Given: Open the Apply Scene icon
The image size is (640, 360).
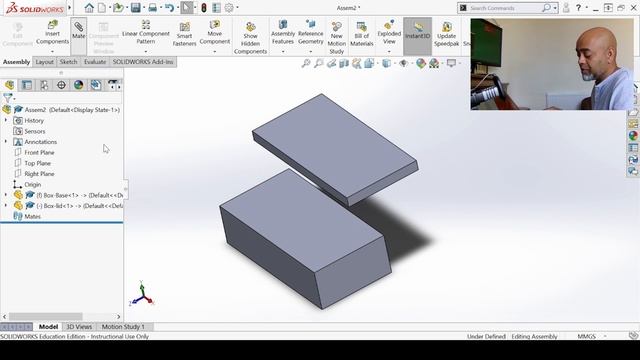Looking at the screenshot, I should pos(434,63).
